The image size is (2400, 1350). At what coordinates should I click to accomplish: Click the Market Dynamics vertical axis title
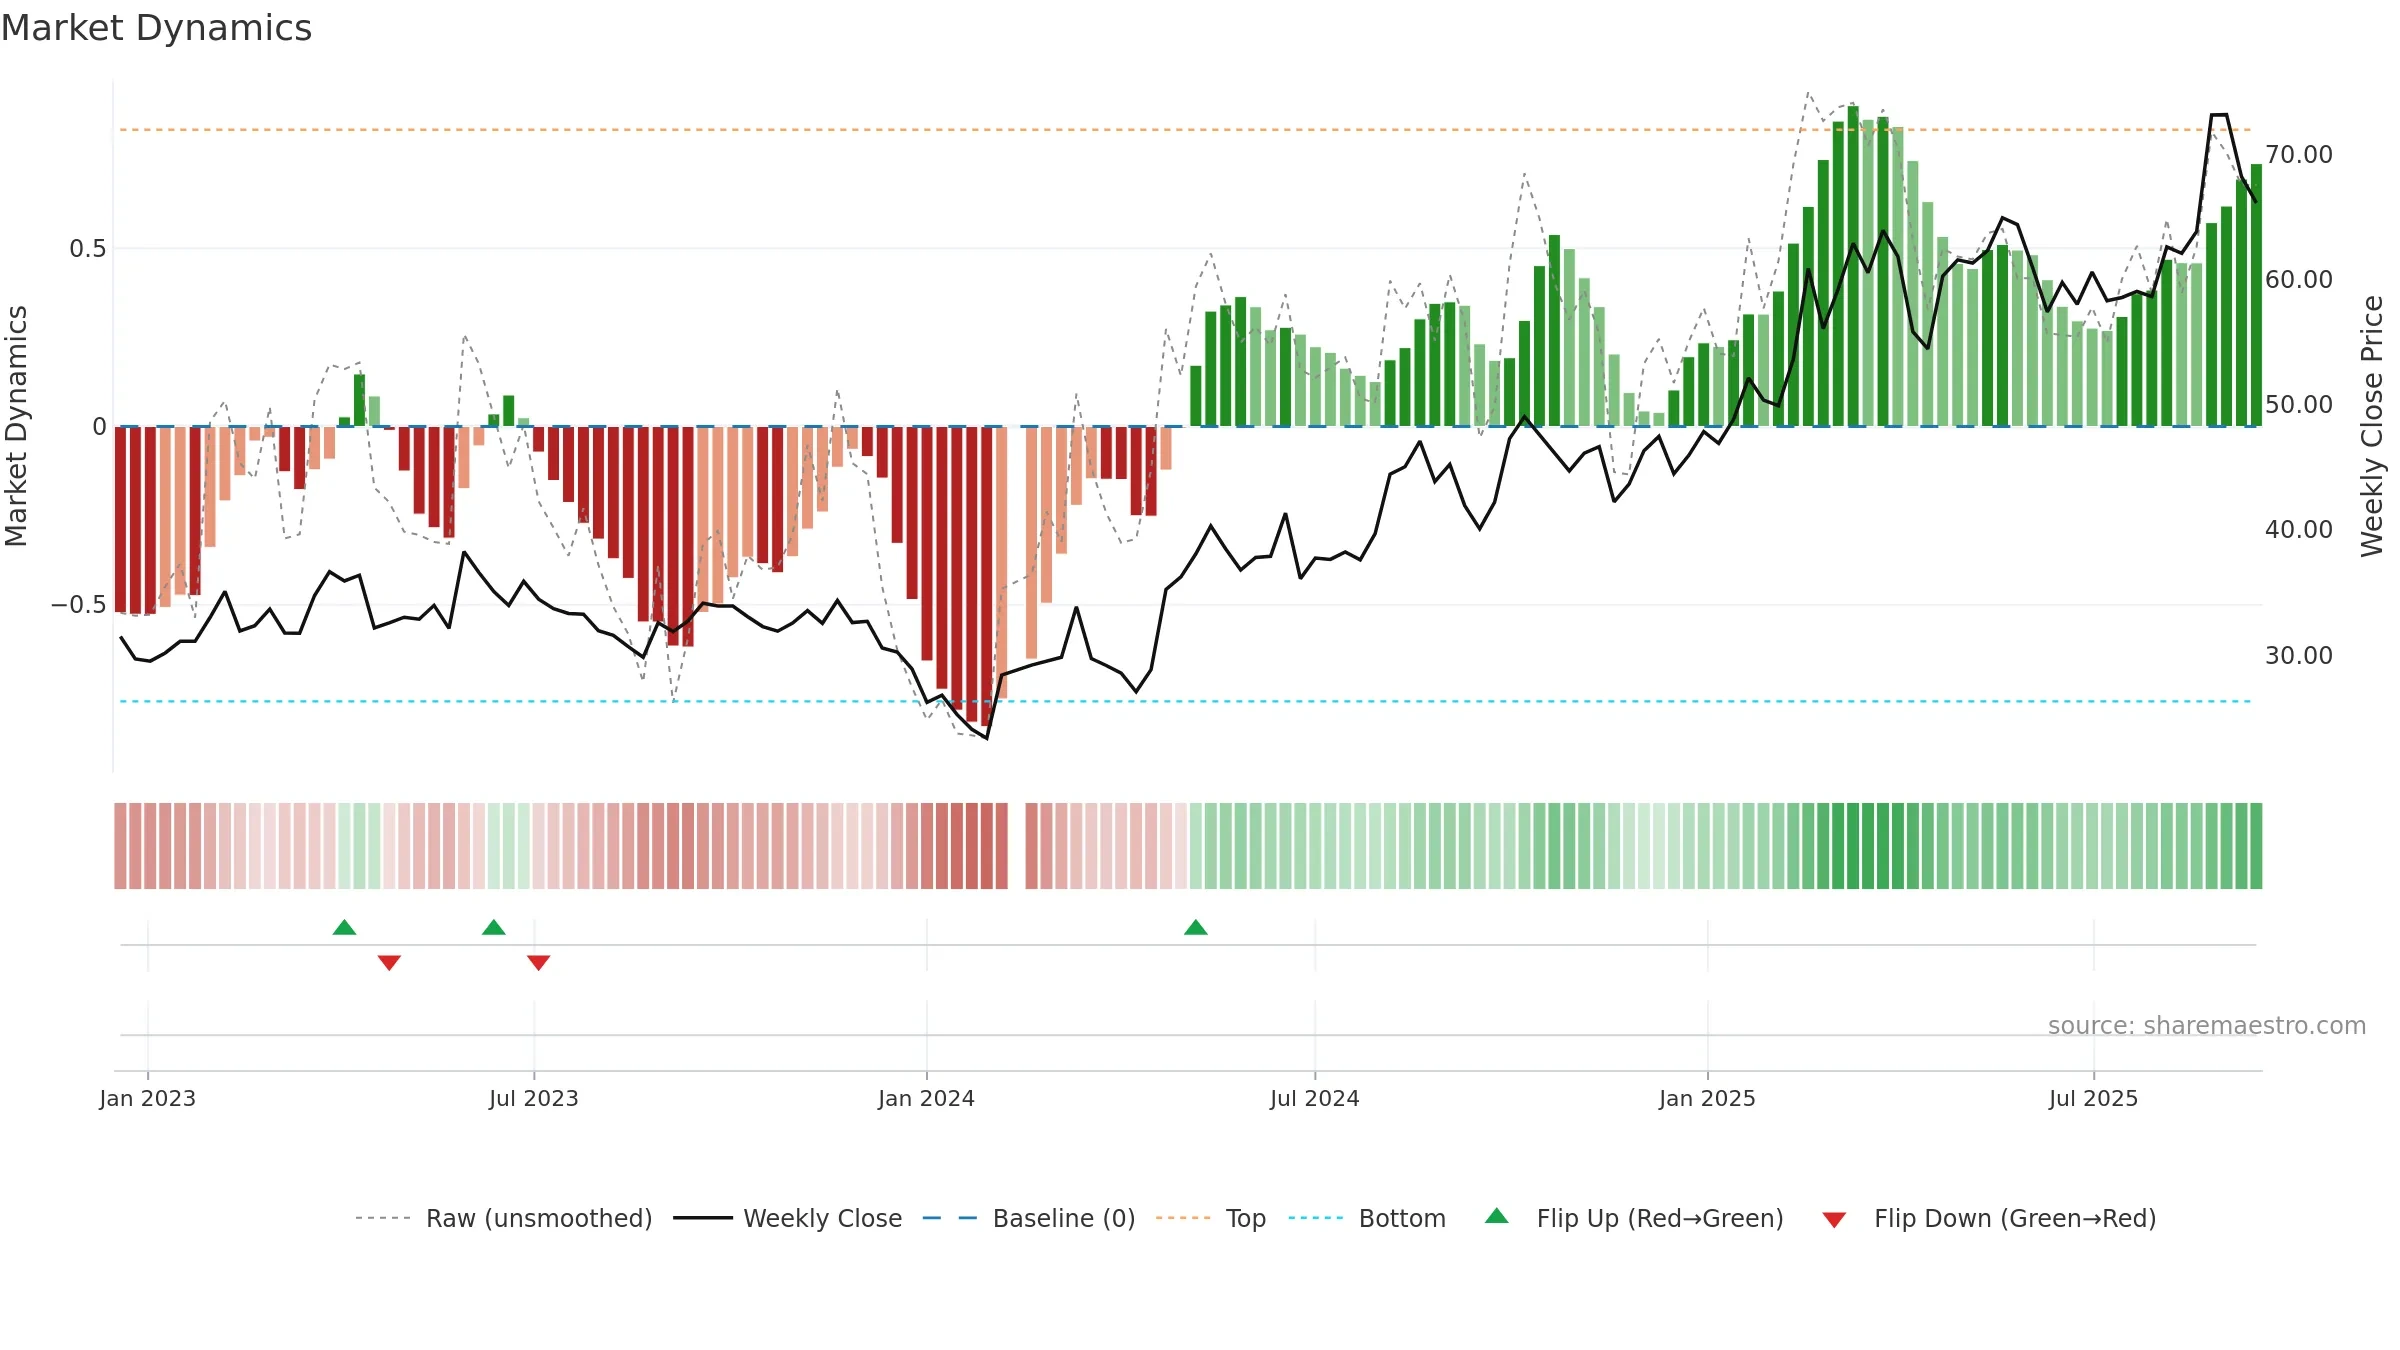[x=16, y=426]
